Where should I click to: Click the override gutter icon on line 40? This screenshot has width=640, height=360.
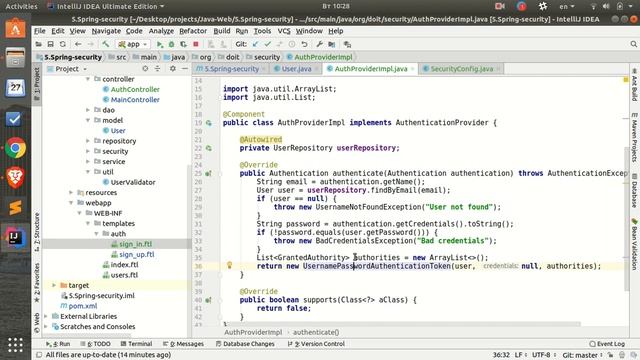[x=209, y=300]
